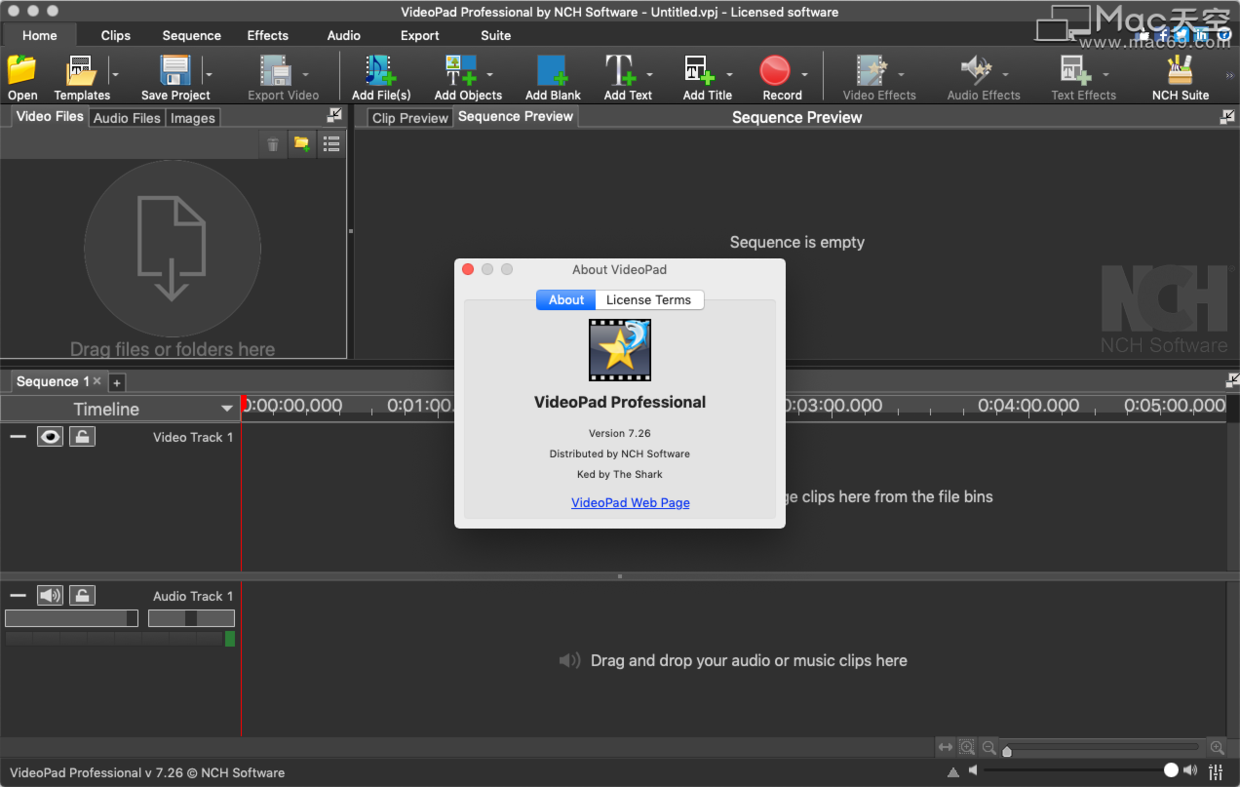Open the Record dropdown arrow
The image size is (1240, 787).
pos(804,74)
